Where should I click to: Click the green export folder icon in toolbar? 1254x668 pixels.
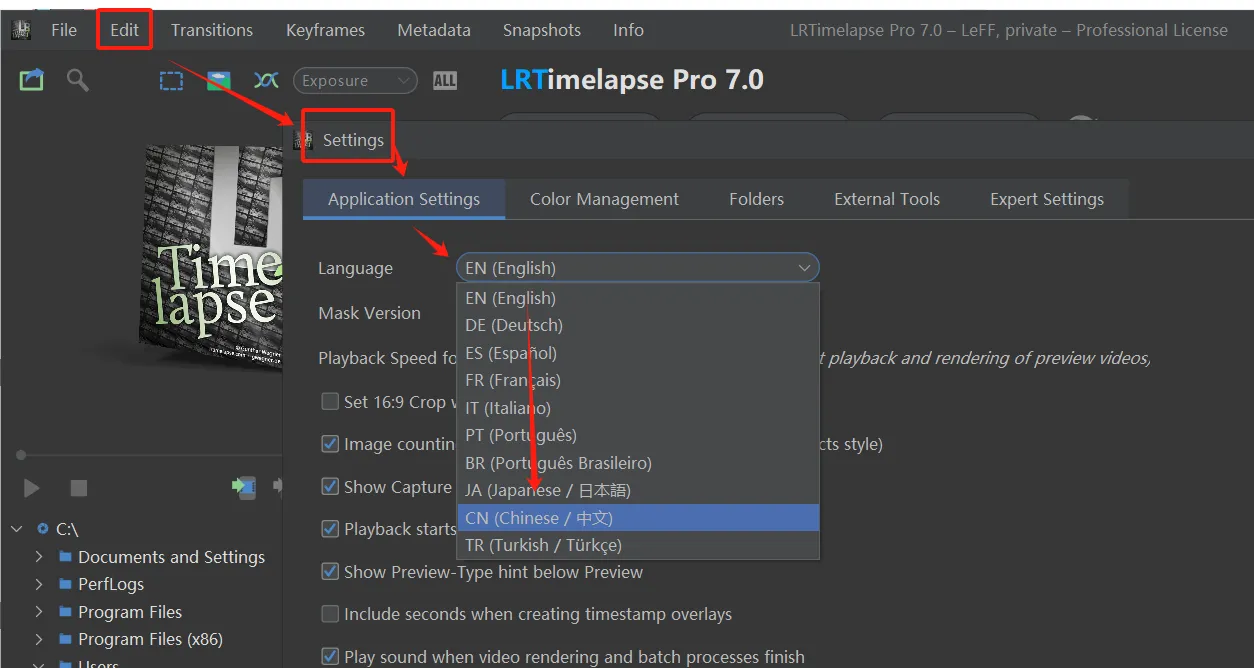coord(31,80)
